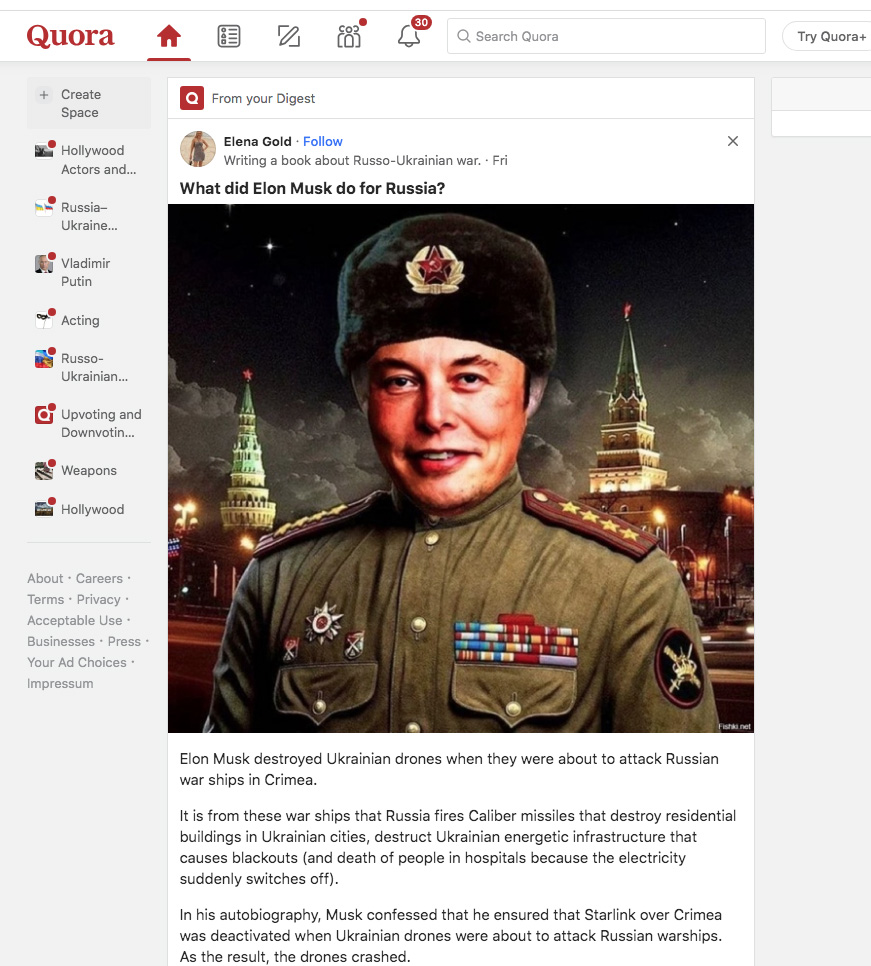Open the Notifications bell icon
The width and height of the screenshot is (871, 966).
click(409, 36)
